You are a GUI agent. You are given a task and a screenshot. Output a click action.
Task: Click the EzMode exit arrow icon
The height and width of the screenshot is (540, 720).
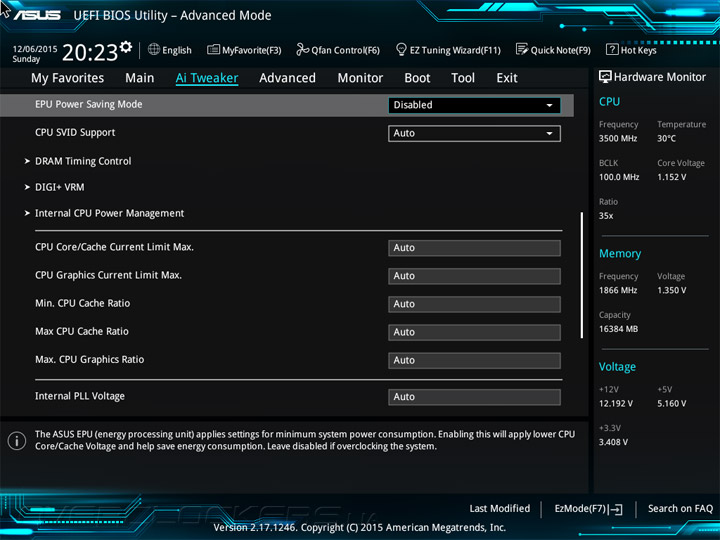[616, 509]
